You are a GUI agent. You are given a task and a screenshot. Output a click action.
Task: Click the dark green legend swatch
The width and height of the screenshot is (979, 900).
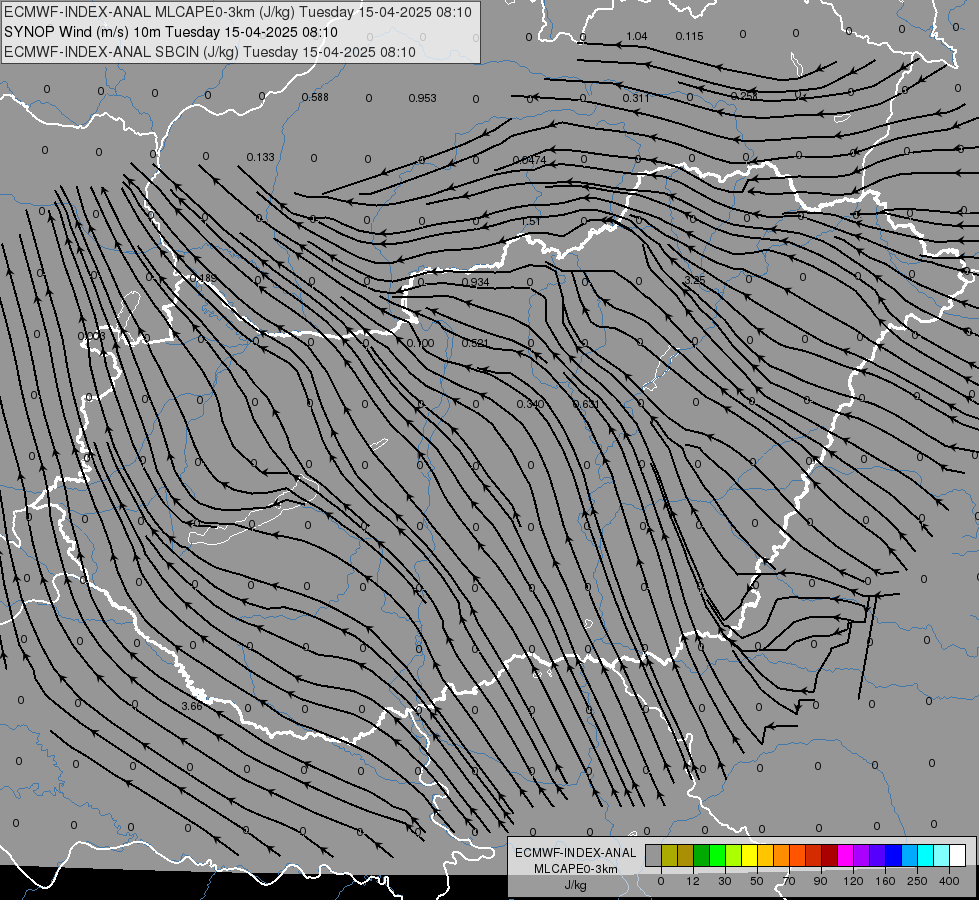click(702, 855)
